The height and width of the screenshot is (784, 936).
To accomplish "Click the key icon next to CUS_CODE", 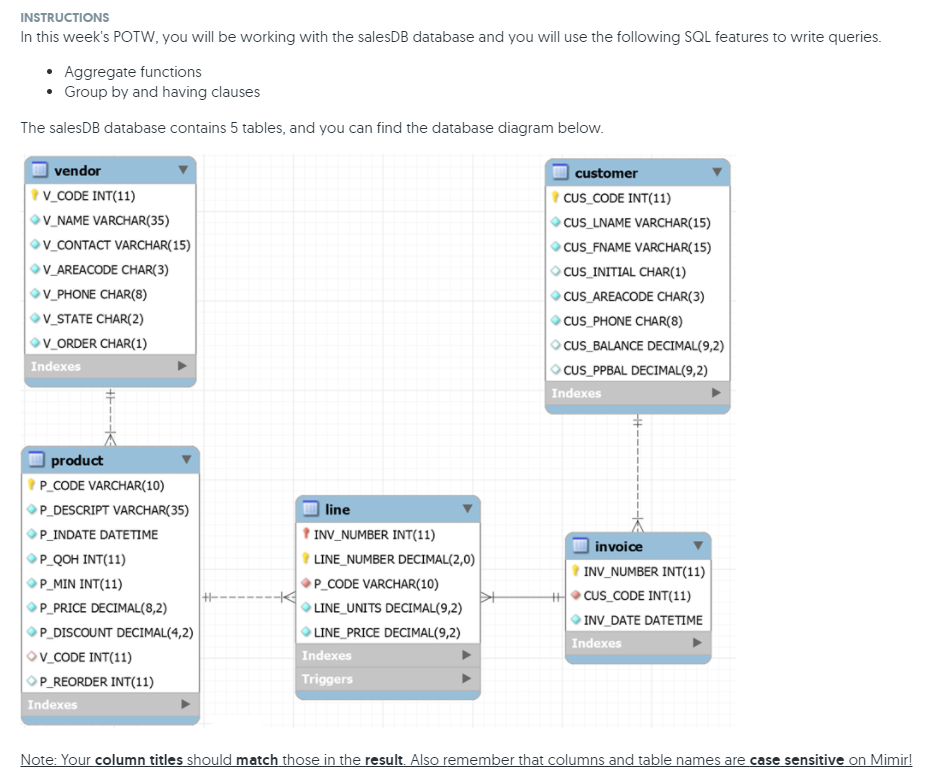I will [553, 198].
